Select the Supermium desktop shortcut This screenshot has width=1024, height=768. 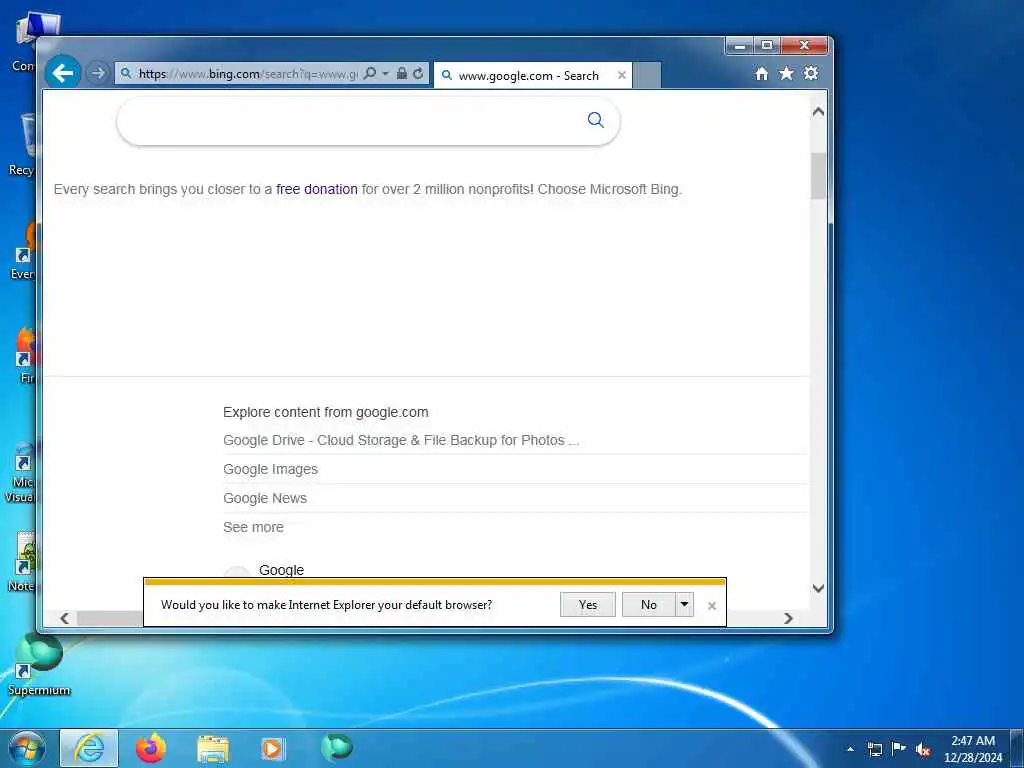[x=39, y=665]
